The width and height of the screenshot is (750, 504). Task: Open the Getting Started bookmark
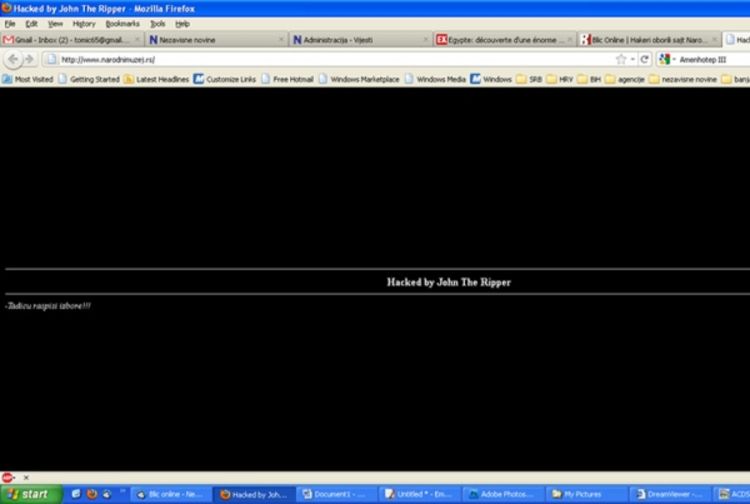click(89, 79)
